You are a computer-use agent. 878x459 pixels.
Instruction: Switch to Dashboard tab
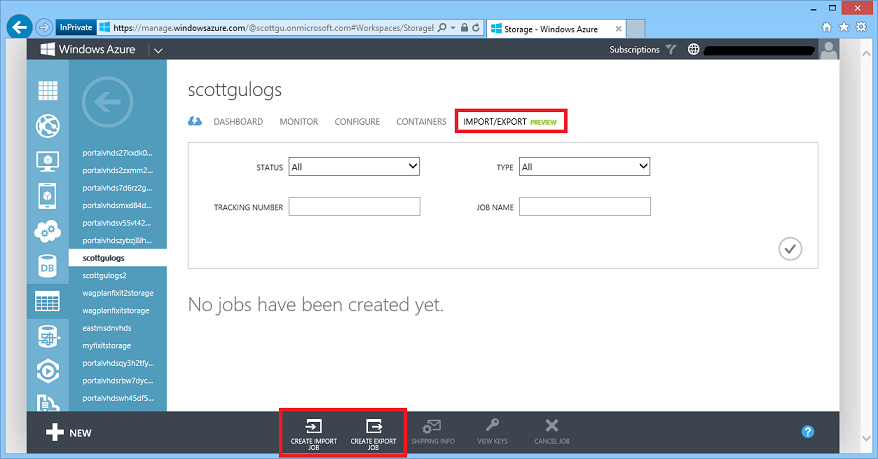coord(238,121)
